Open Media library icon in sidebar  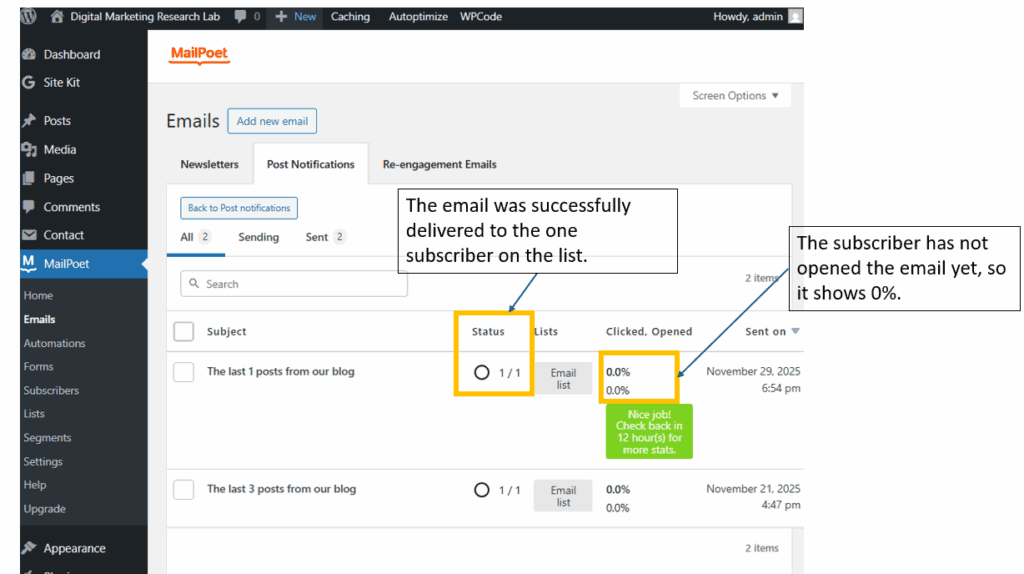coord(29,150)
